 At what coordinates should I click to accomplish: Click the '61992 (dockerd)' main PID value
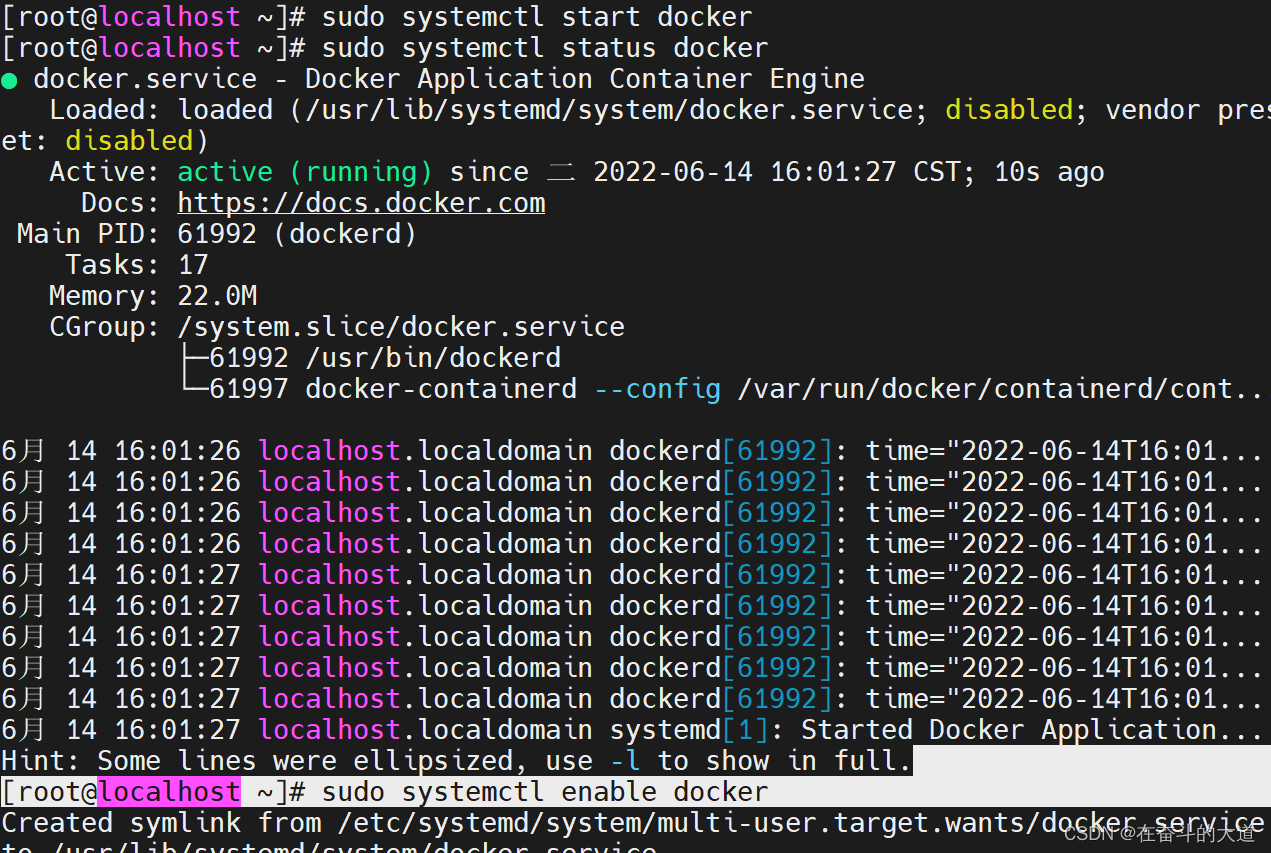pyautogui.click(x=297, y=234)
